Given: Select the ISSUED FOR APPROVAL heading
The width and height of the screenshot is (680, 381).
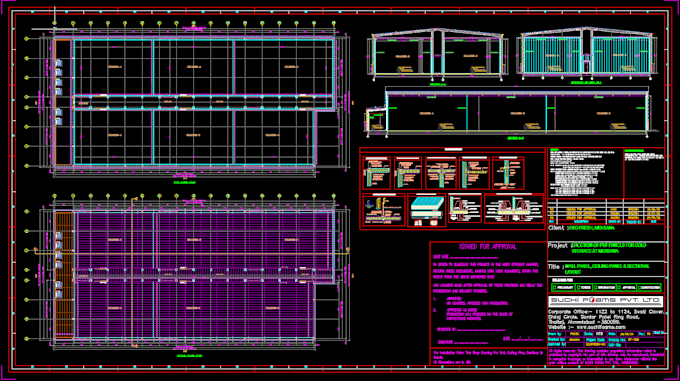Looking at the screenshot, I should (x=488, y=247).
